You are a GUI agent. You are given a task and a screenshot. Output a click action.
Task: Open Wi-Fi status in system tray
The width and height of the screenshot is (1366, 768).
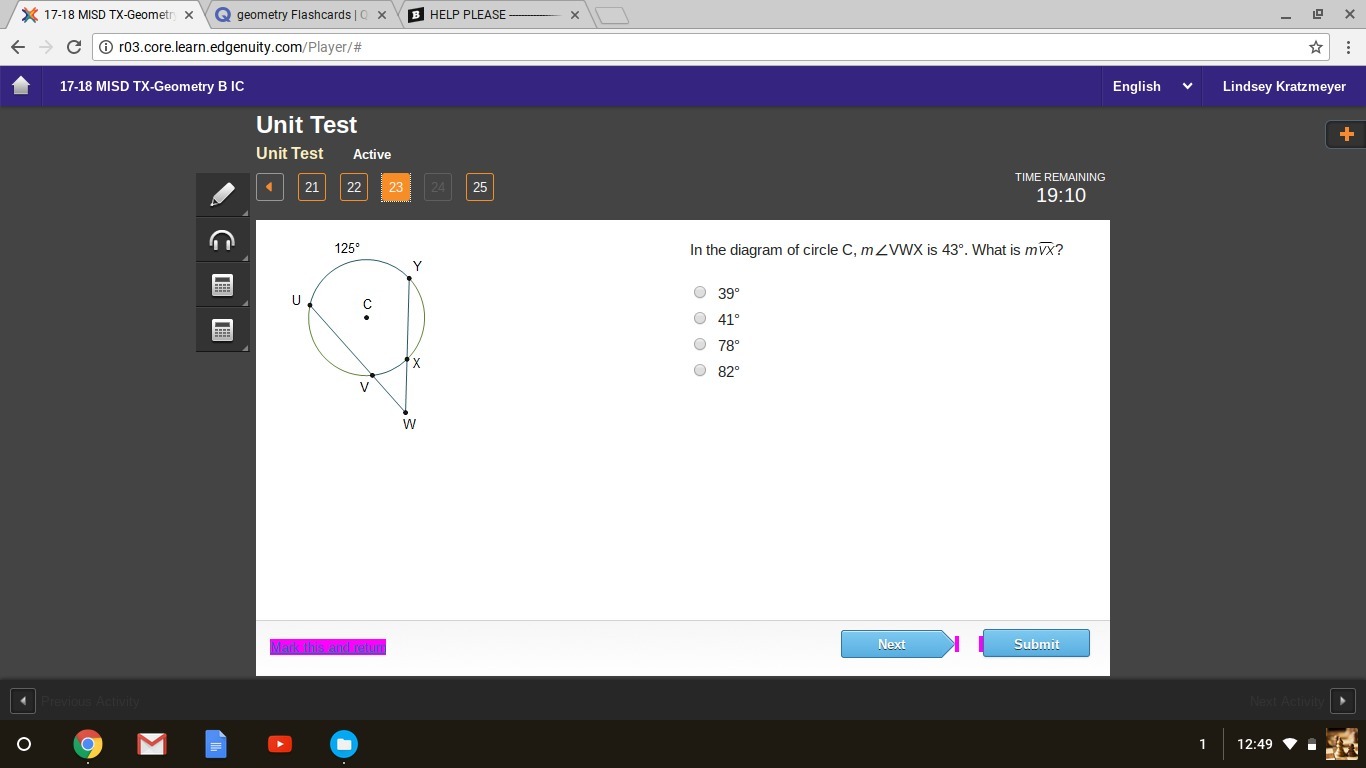click(1290, 744)
